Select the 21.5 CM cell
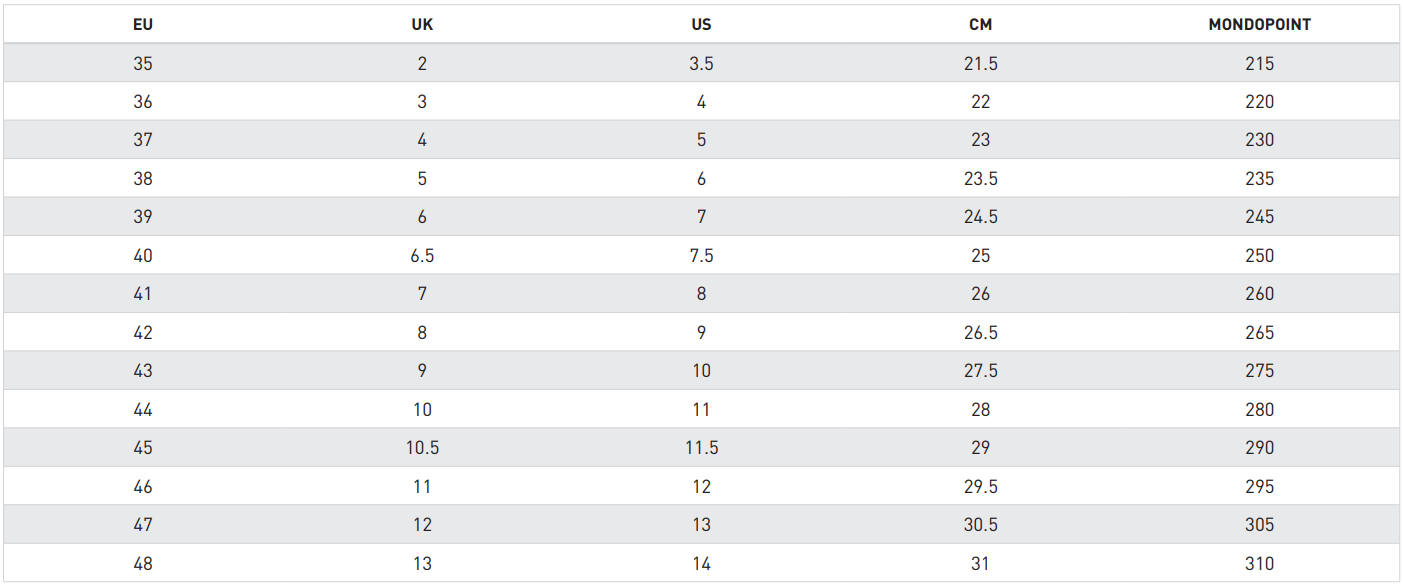Screen dimensions: 1403x585 pyautogui.click(x=981, y=63)
